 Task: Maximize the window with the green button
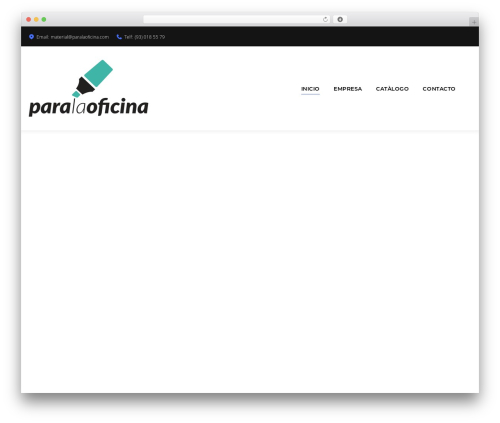pos(44,20)
